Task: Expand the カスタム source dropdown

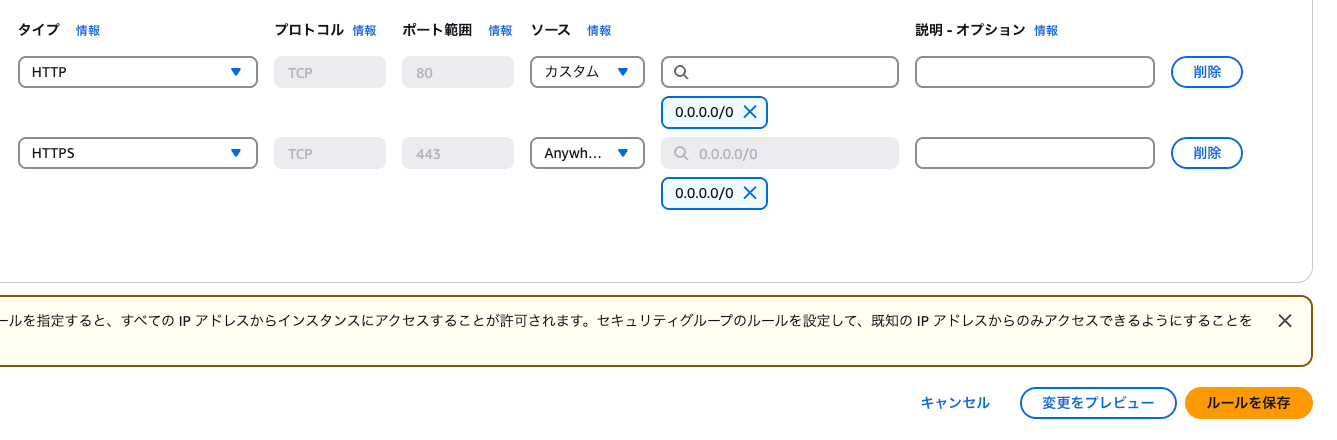Action: tap(587, 72)
